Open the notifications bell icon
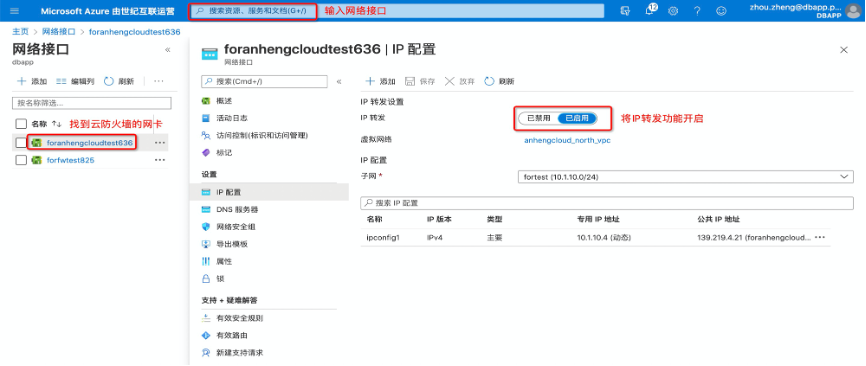 pyautogui.click(x=650, y=11)
